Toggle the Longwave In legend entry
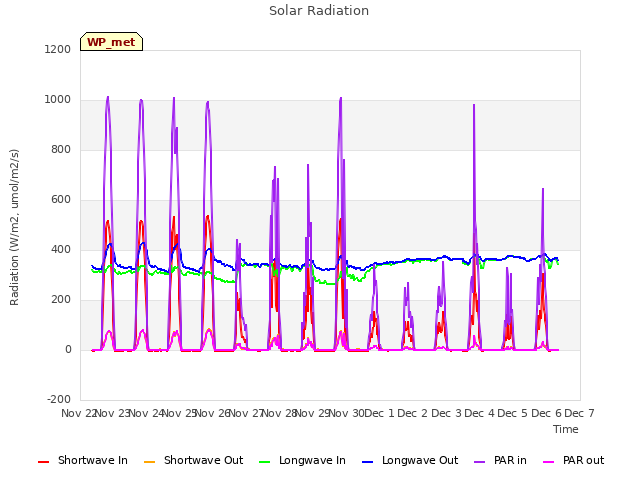 (x=302, y=460)
